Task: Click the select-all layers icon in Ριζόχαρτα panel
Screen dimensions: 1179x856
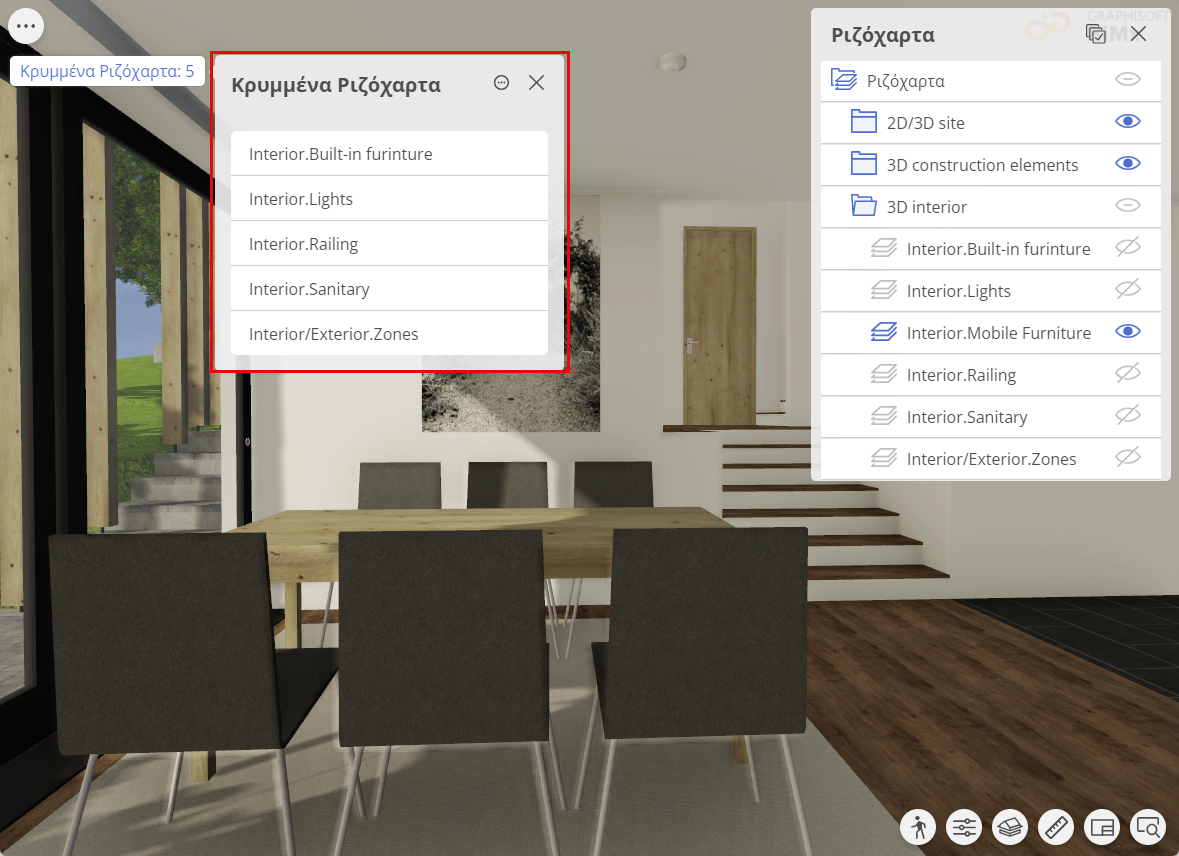Action: pos(1096,34)
